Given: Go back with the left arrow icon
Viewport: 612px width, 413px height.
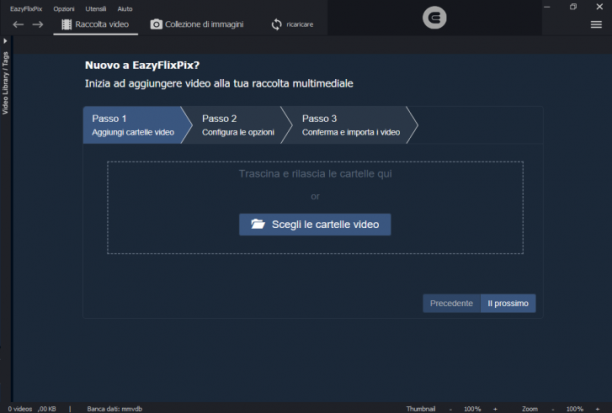Looking at the screenshot, I should tap(18, 25).
